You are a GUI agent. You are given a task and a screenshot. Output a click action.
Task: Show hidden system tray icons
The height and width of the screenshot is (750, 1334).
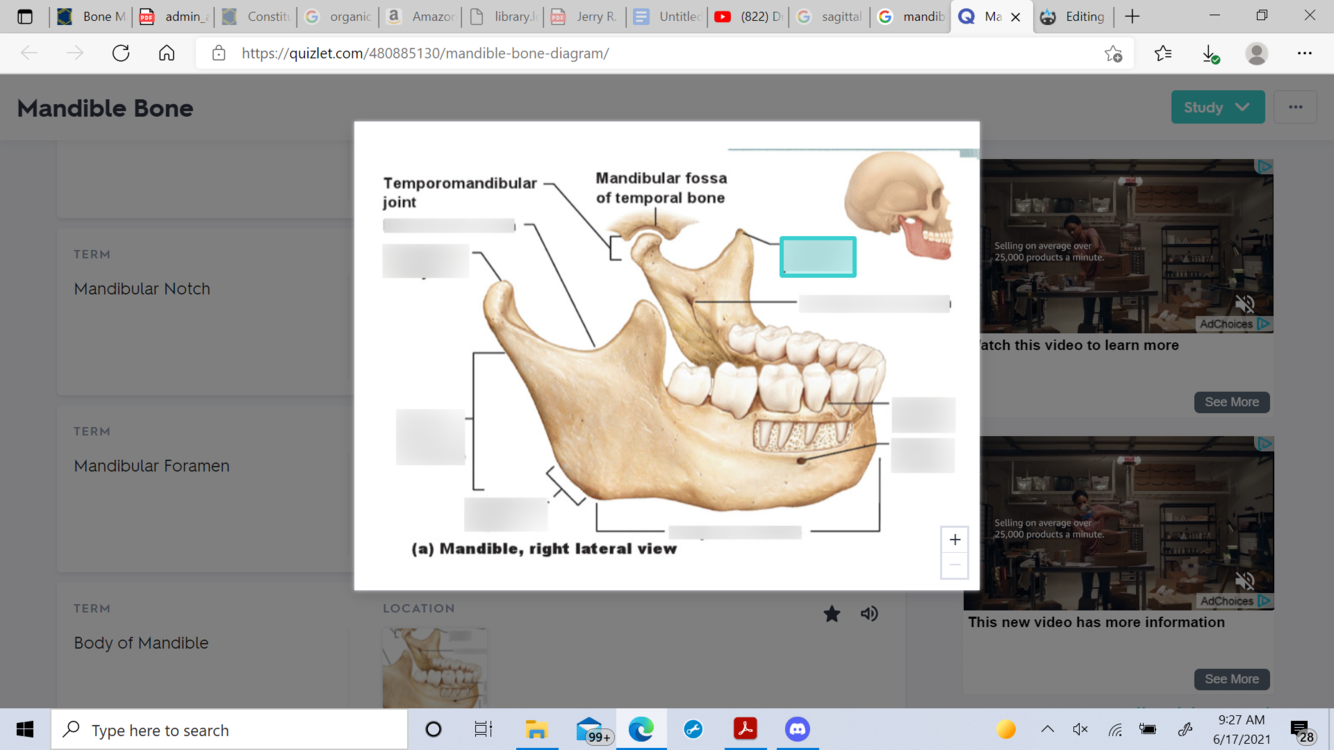(x=1047, y=730)
